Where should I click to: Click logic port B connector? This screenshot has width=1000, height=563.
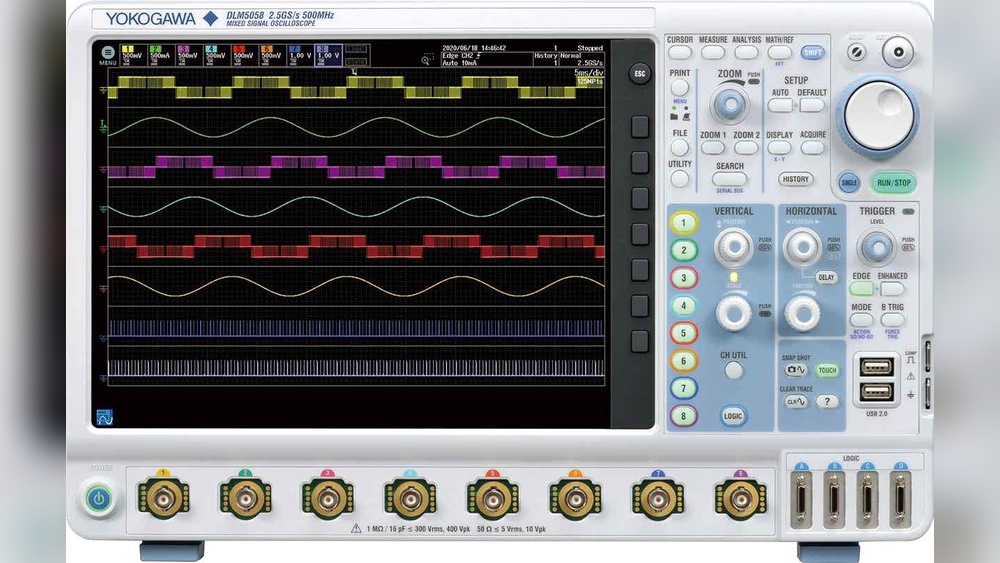point(834,499)
